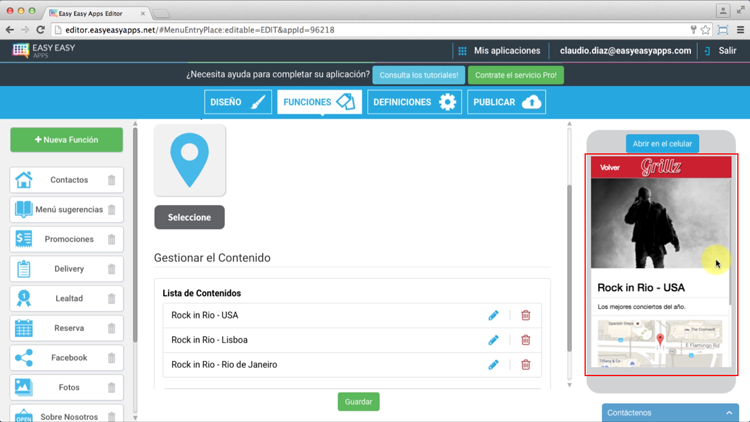The image size is (750, 422).
Task: Delete Rock in Rio - Rio de Janeiro
Action: 526,365
